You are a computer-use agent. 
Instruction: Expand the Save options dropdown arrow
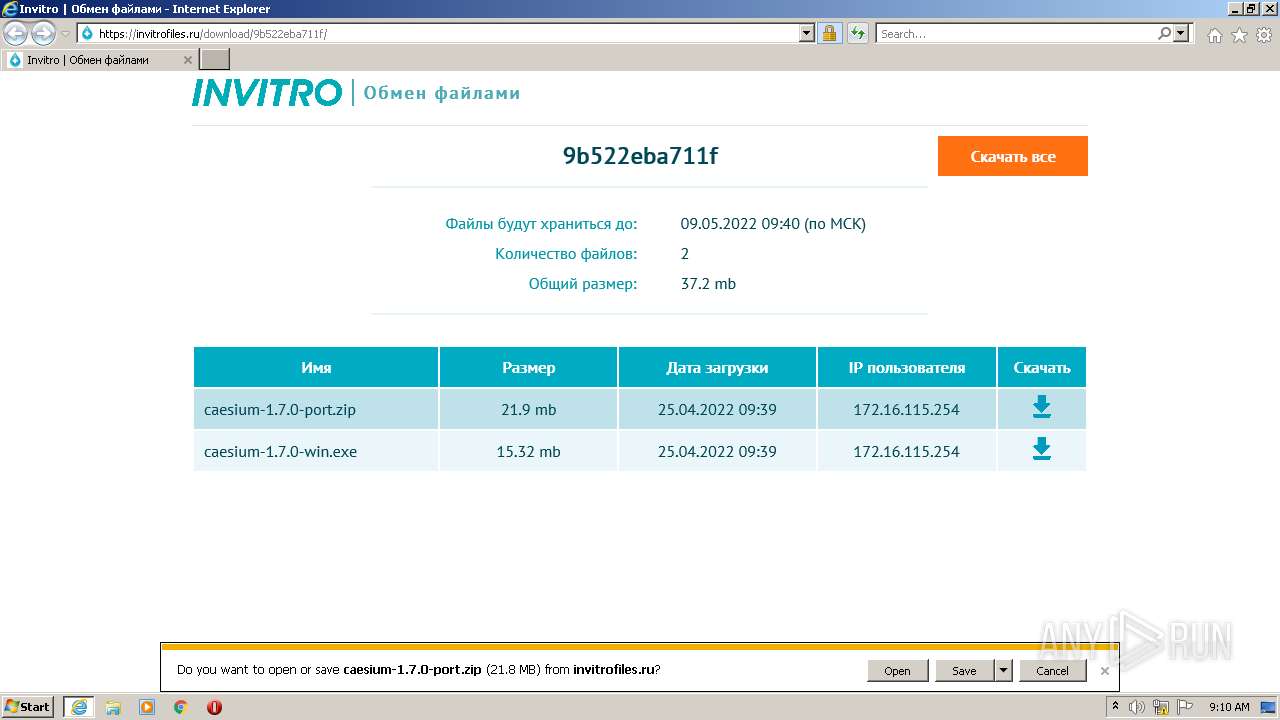(1003, 670)
